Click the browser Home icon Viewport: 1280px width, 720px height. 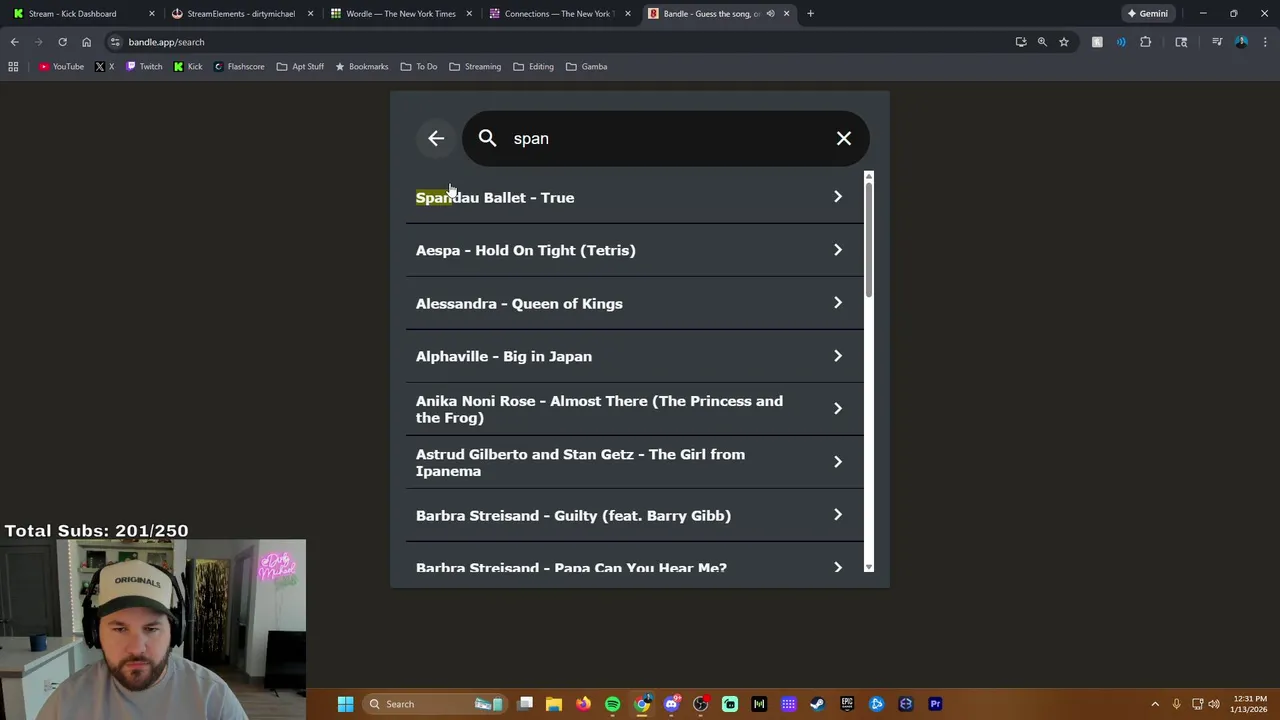pos(86,42)
